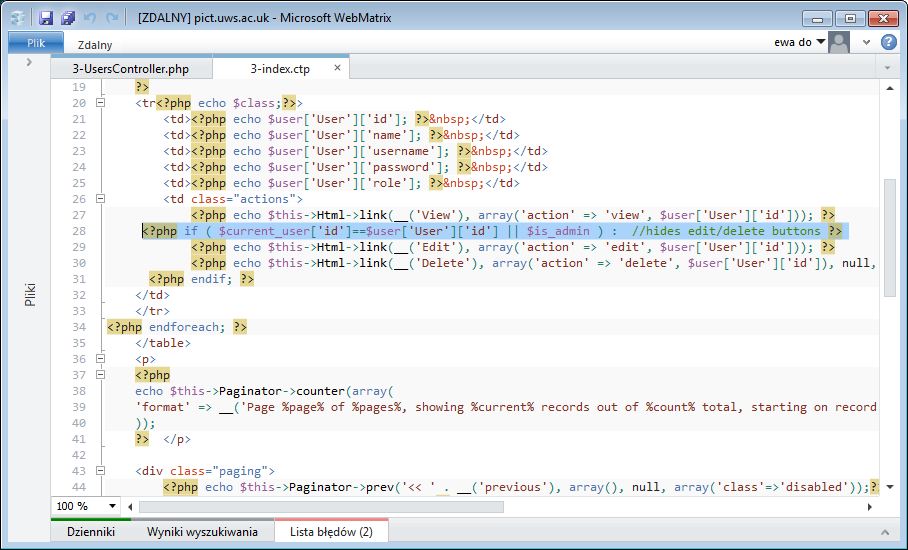Open the Help question mark icon
The width and height of the screenshot is (908, 550).
coord(888,42)
